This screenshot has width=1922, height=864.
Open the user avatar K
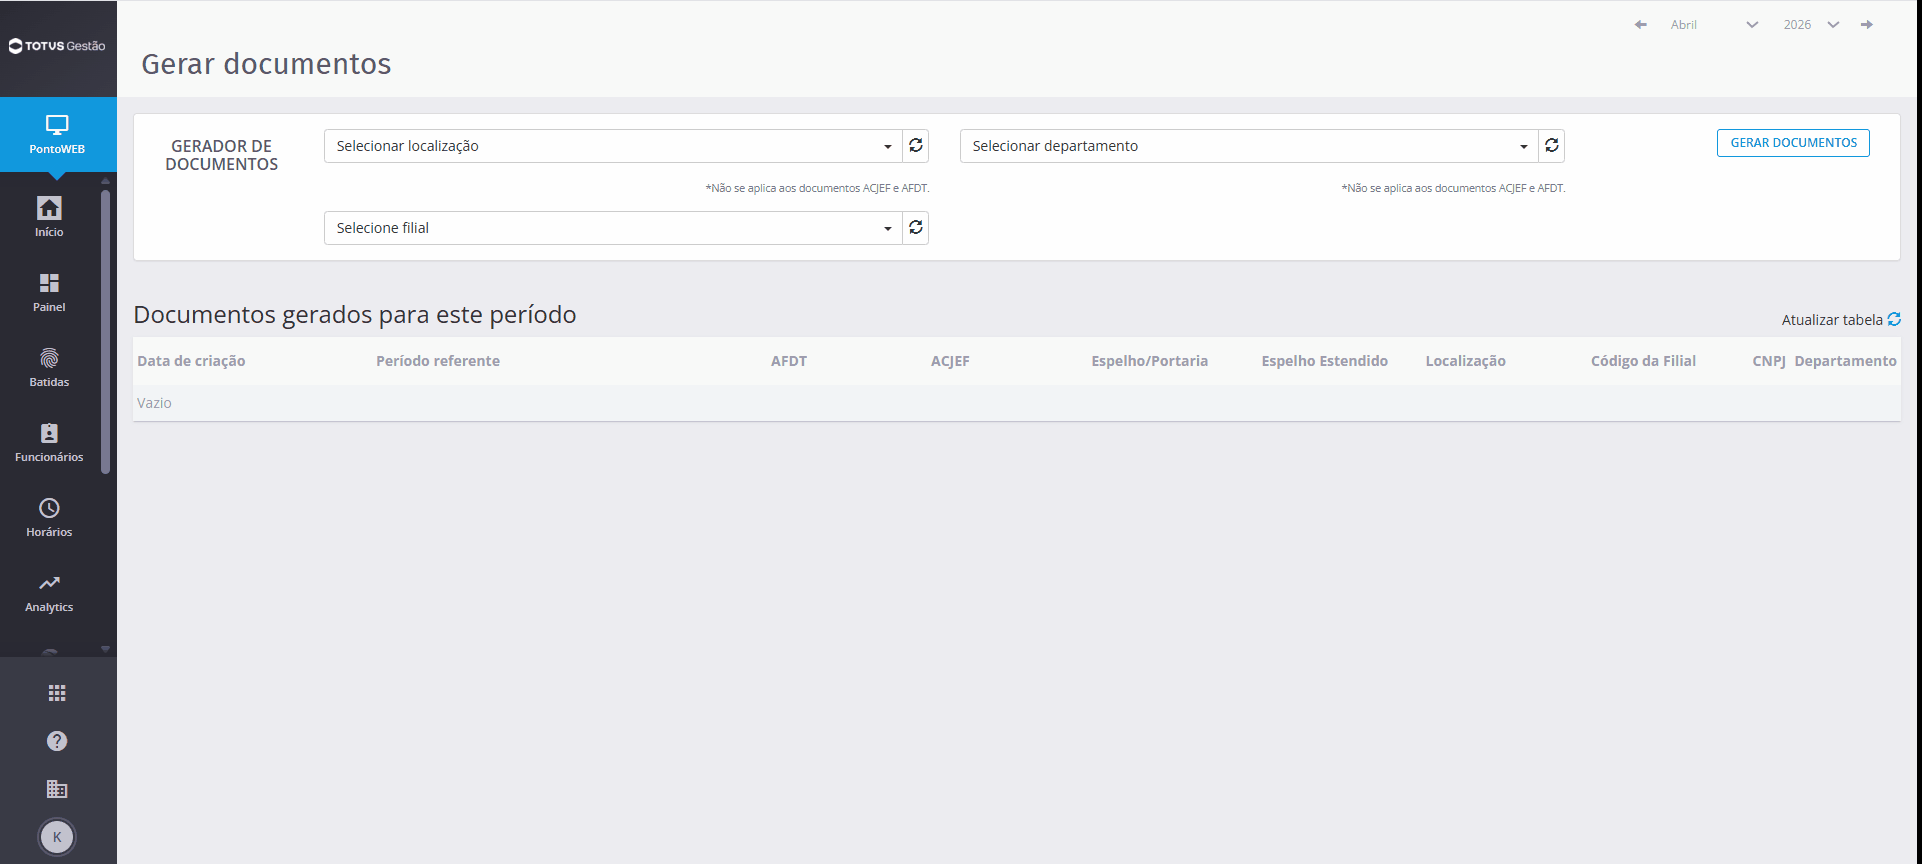(x=57, y=837)
